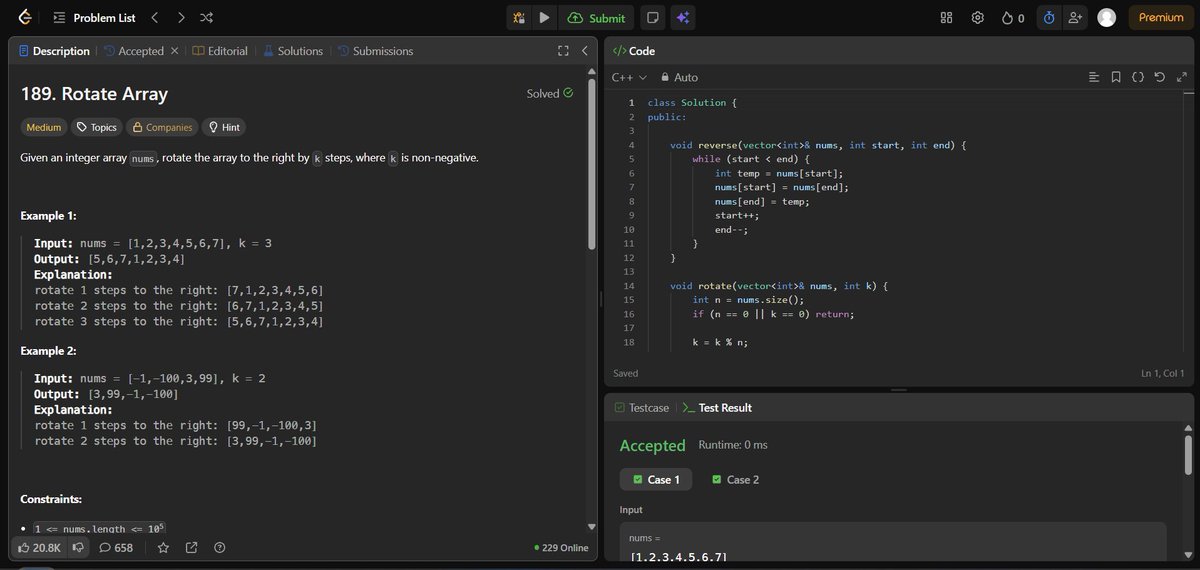The height and width of the screenshot is (570, 1200).
Task: Like the problem with thumbs up 20.8K
Action: pos(39,548)
